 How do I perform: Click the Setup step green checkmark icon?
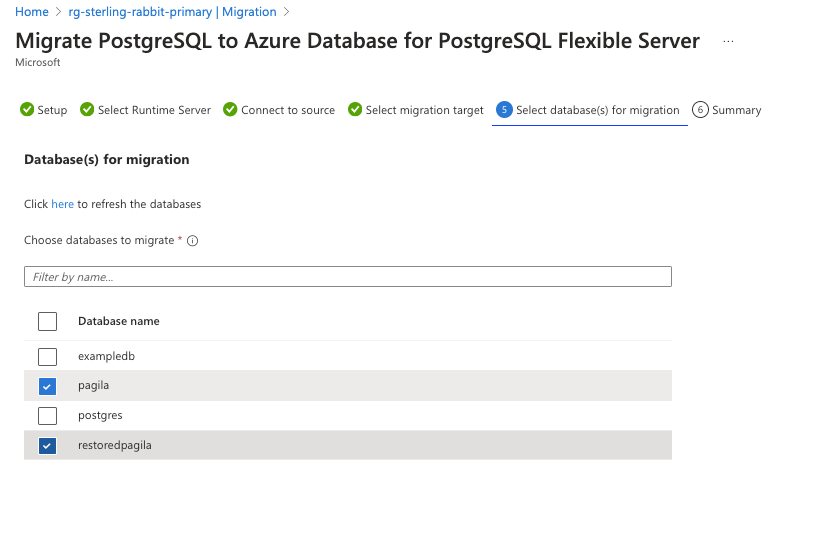tap(27, 110)
